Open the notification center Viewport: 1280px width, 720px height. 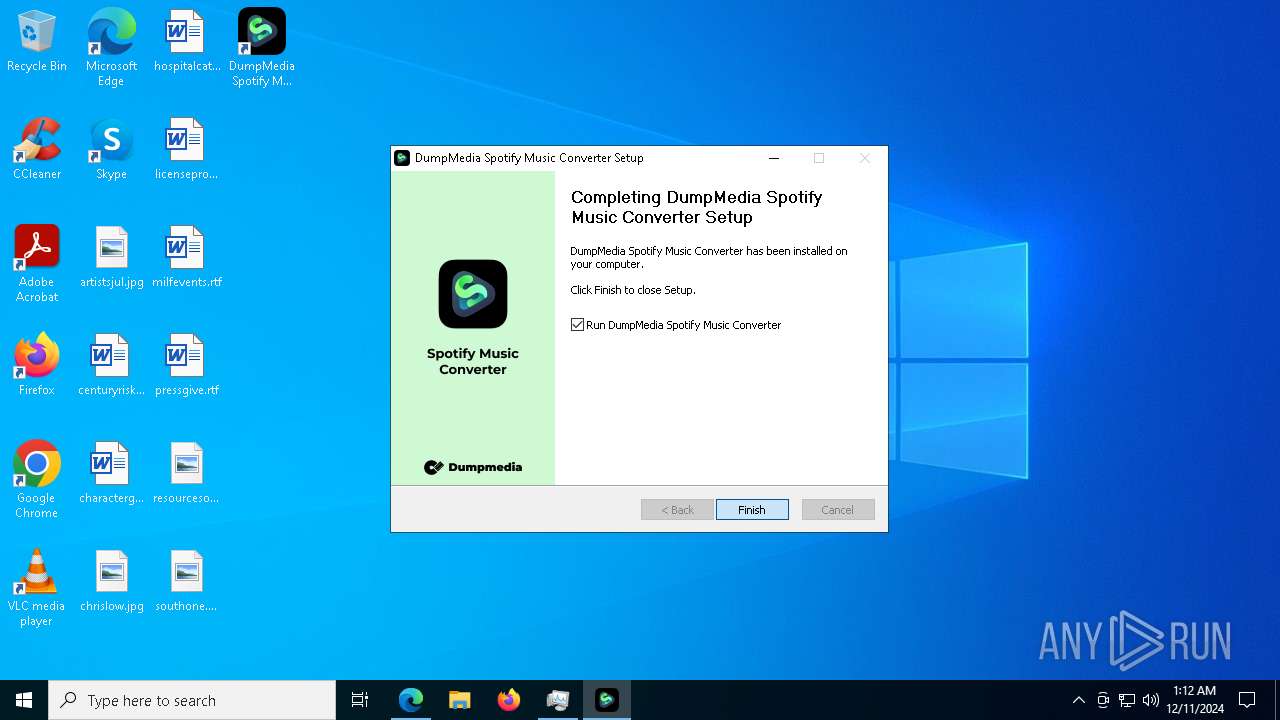pos(1247,700)
